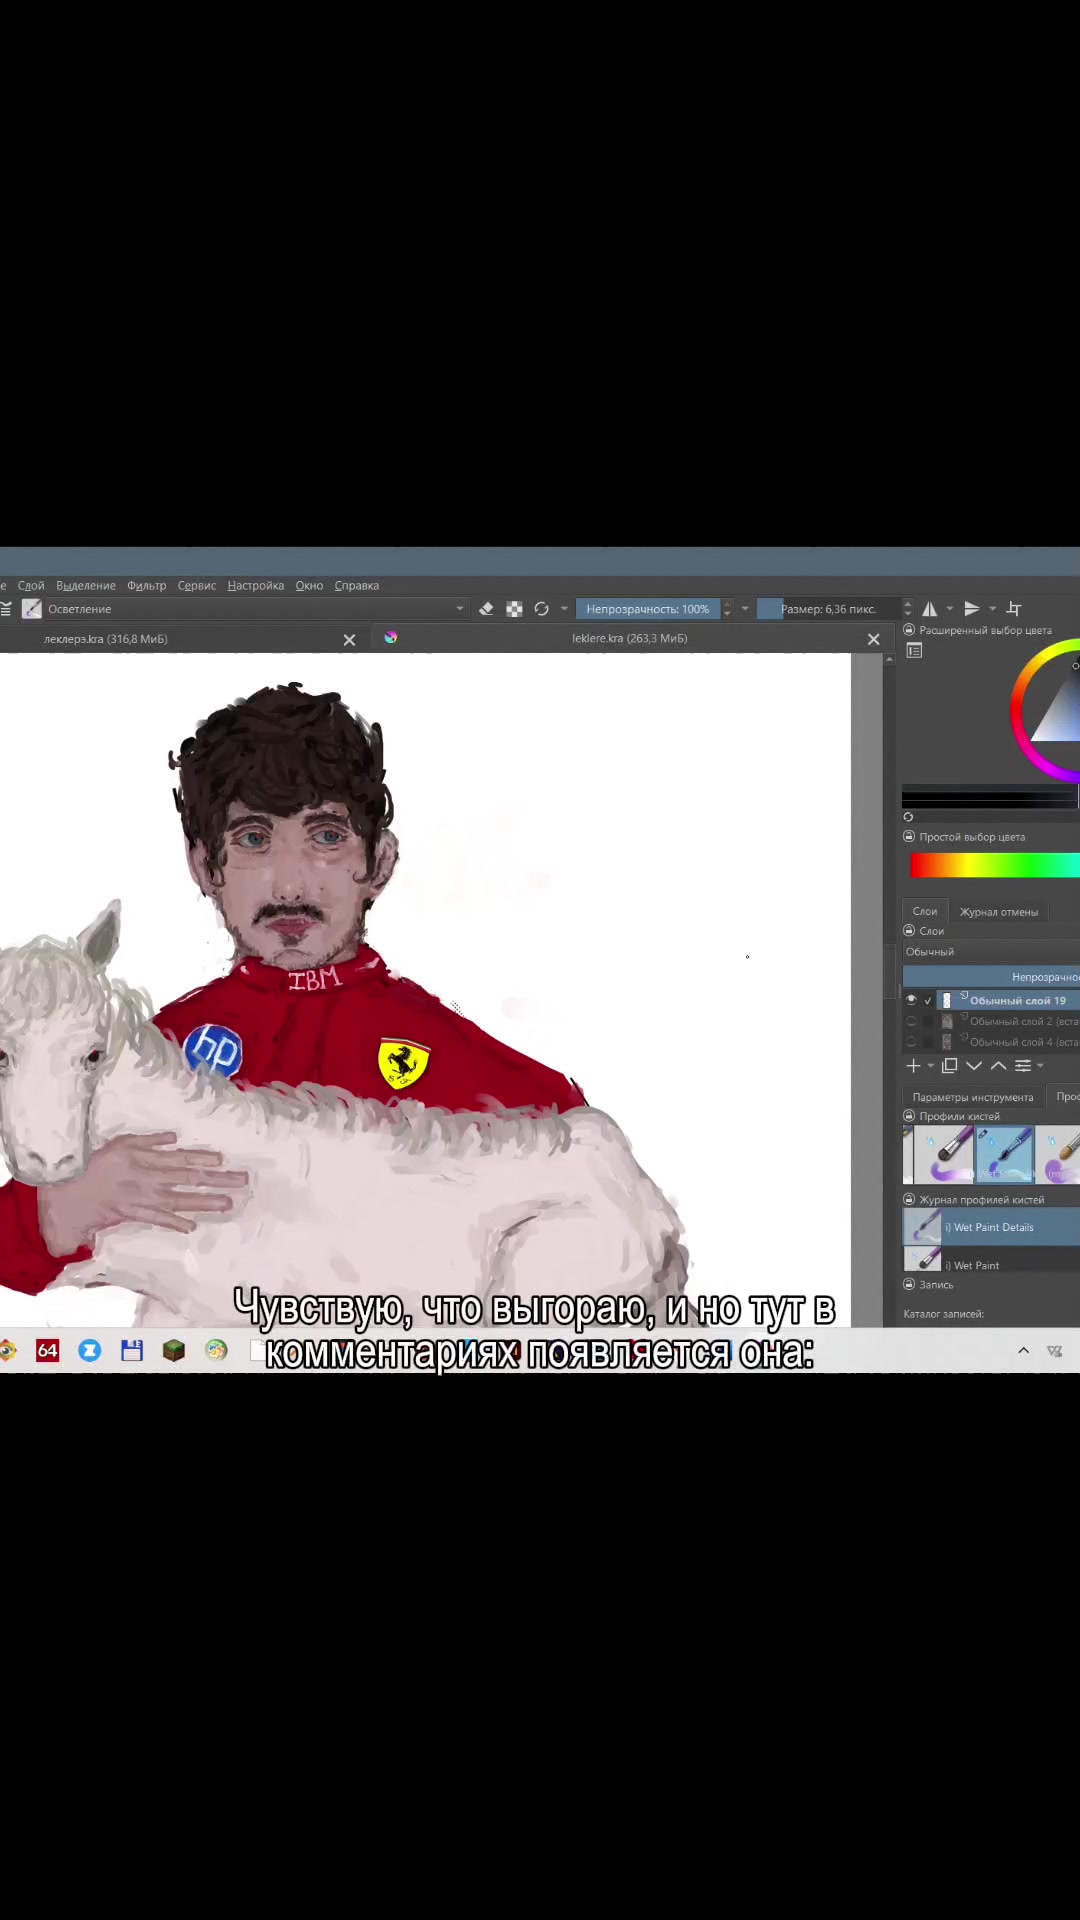Toggle eraser mode in the brush toolbar

[486, 609]
